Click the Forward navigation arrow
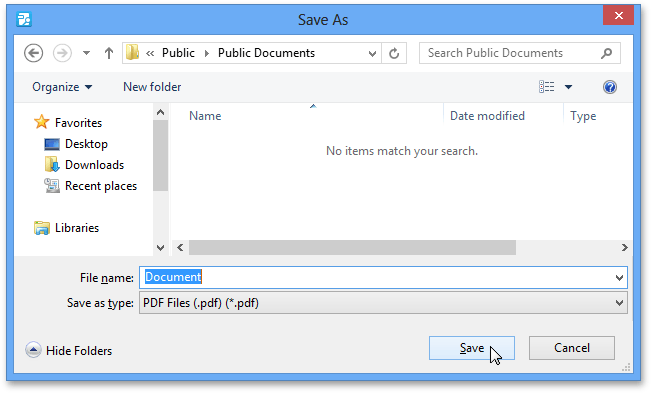 tap(62, 53)
